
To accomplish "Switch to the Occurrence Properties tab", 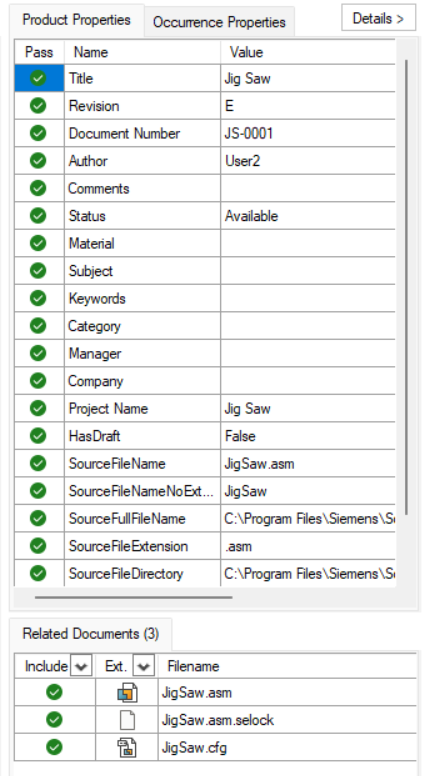I will (x=219, y=22).
